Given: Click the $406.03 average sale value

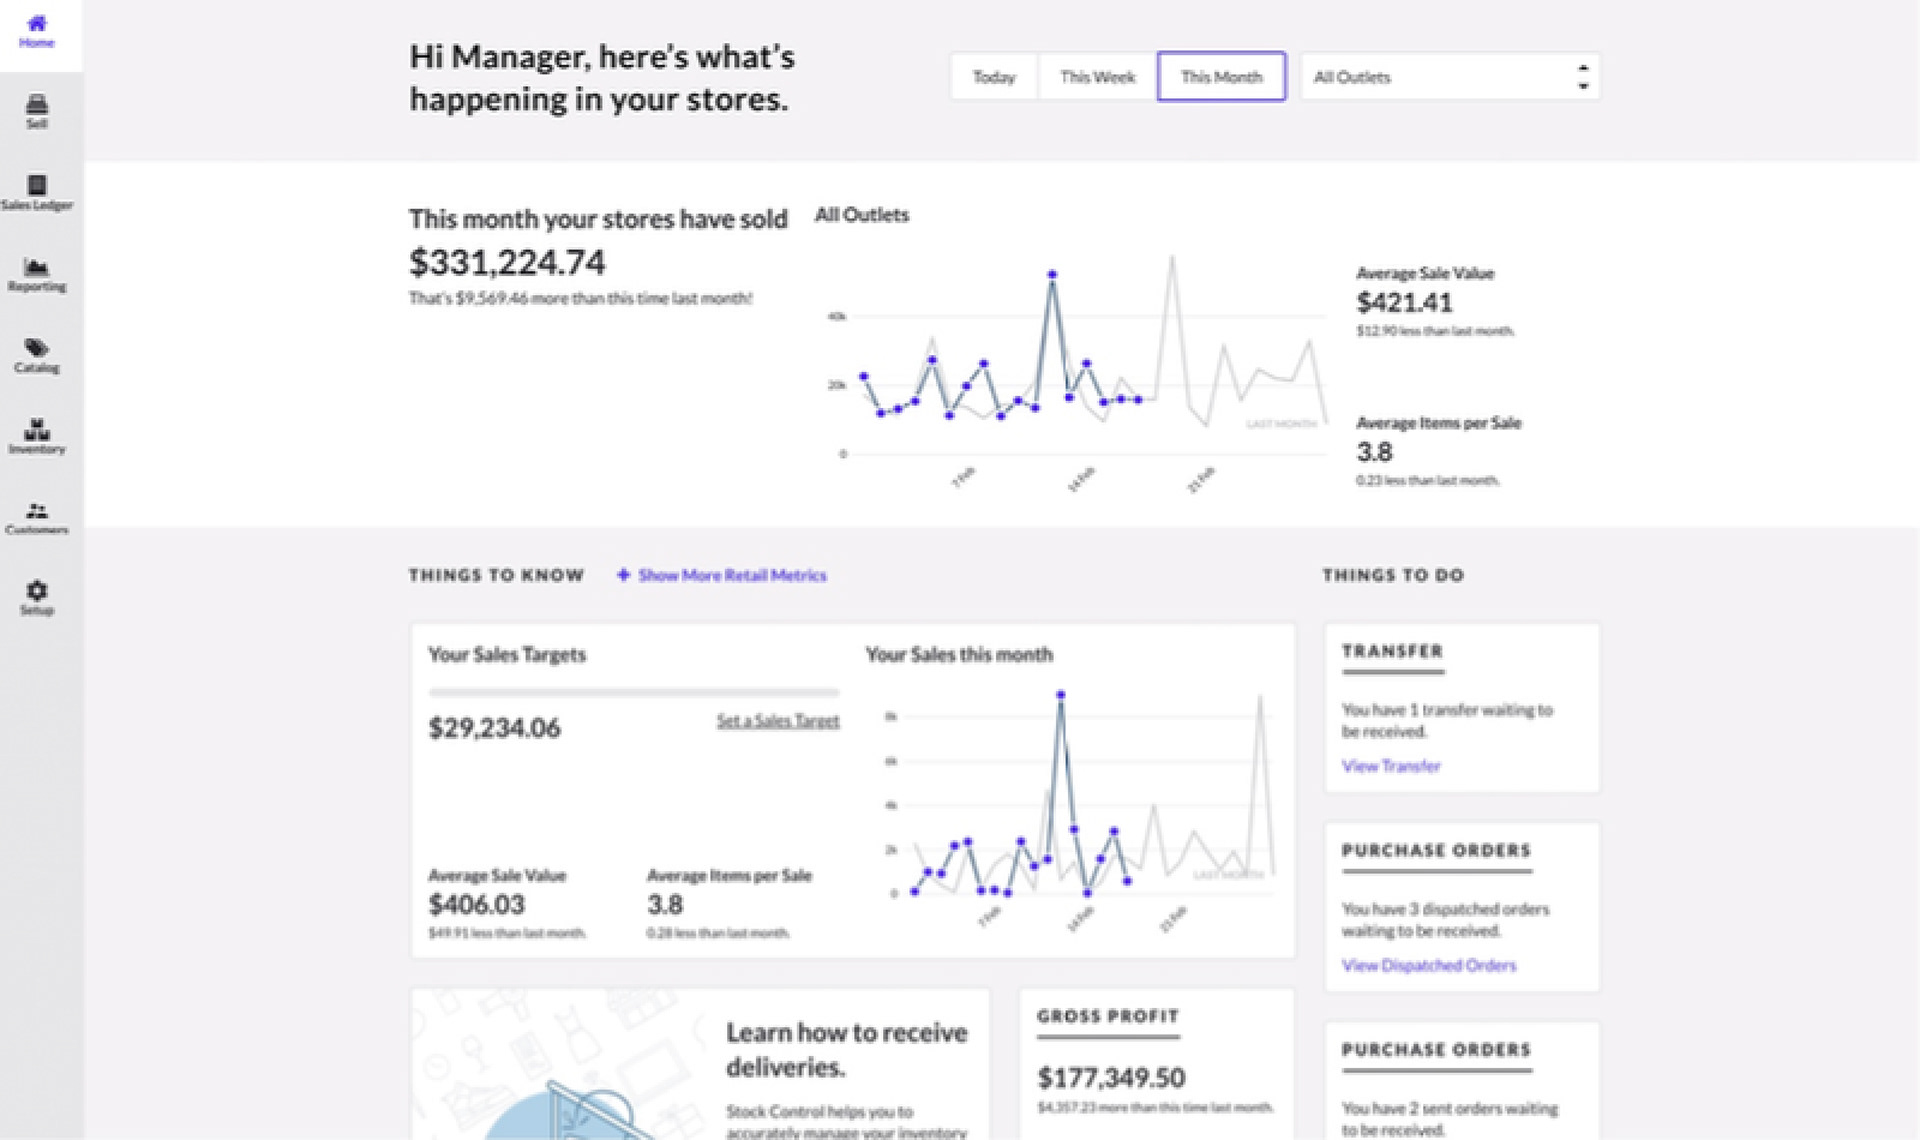Looking at the screenshot, I should coord(476,904).
